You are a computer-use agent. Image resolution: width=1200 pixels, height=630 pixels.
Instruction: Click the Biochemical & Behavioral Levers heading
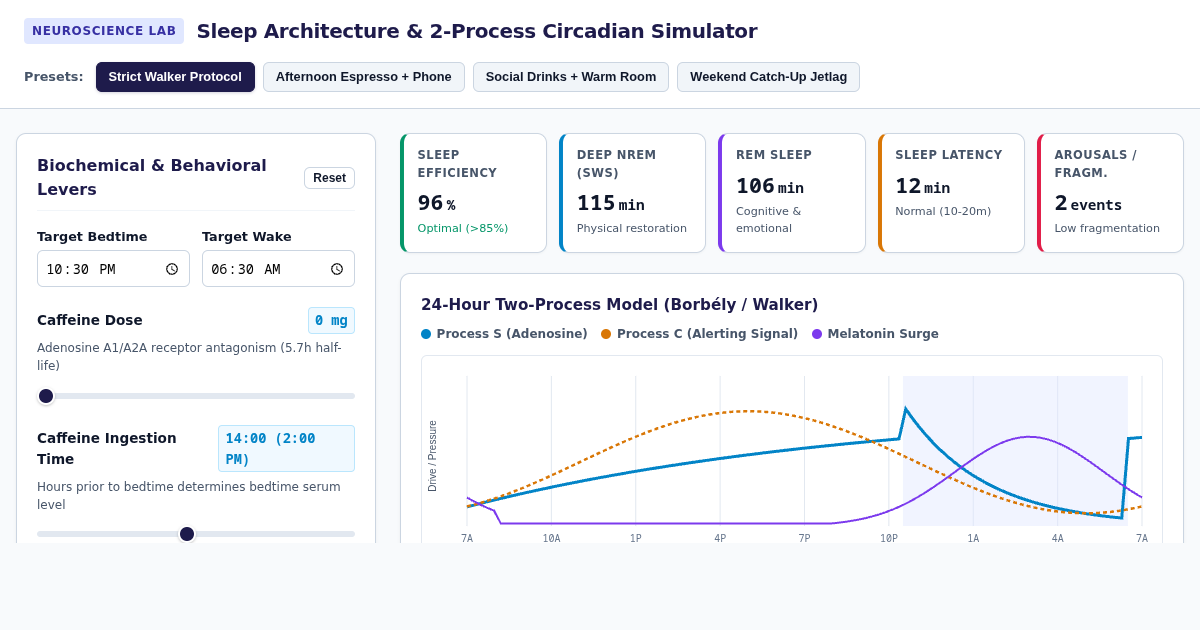pos(152,177)
